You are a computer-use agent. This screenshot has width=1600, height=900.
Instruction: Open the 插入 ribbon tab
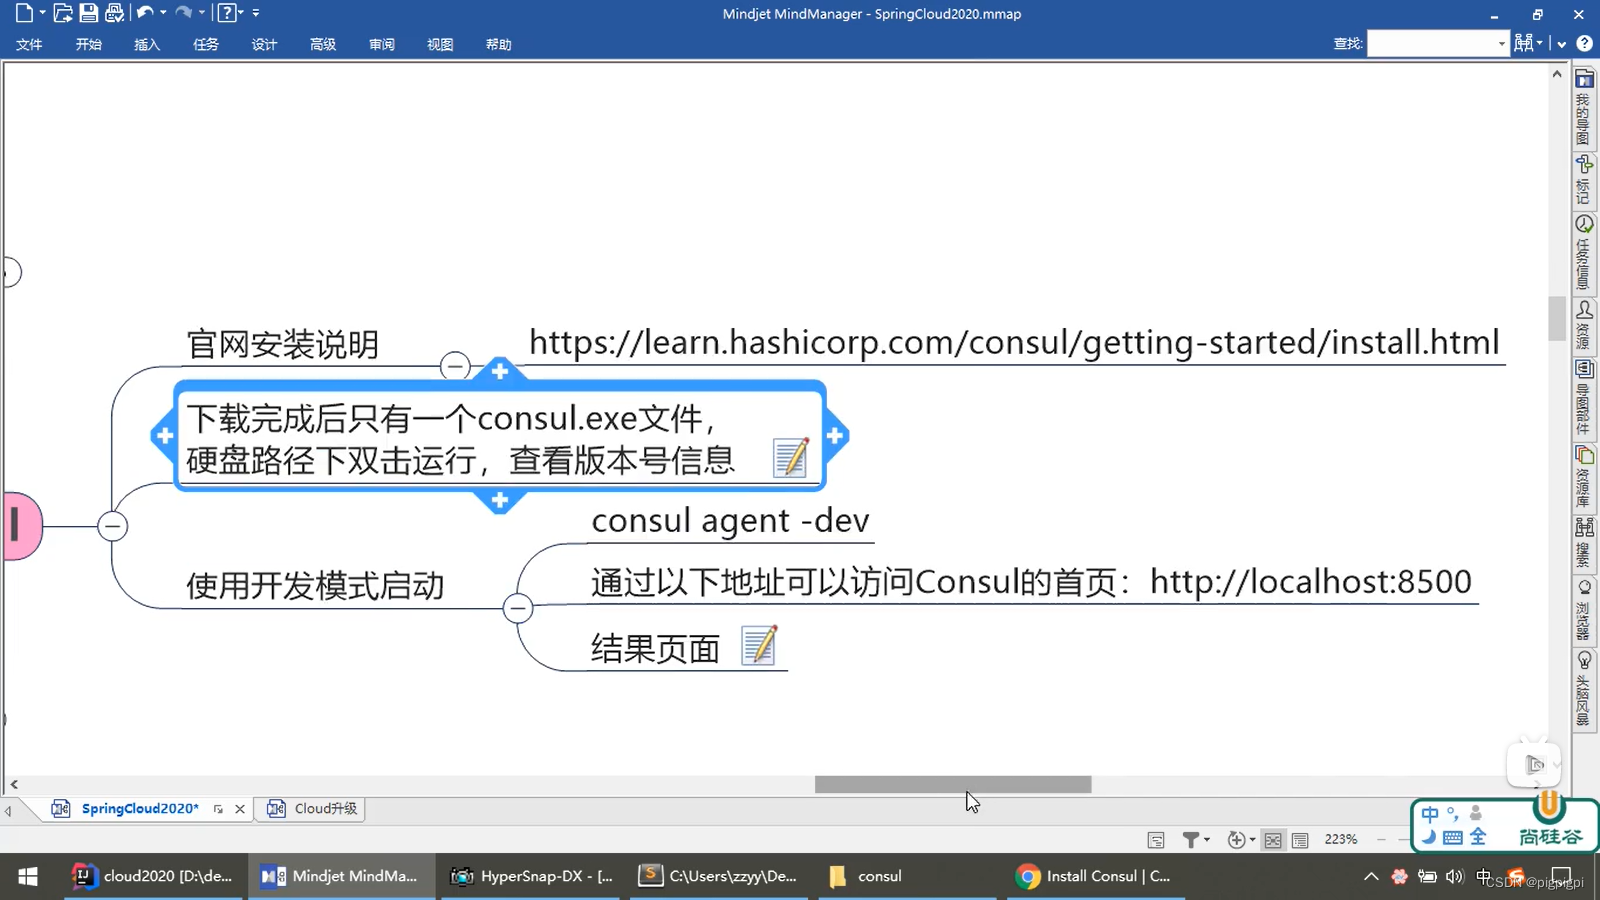tap(147, 44)
